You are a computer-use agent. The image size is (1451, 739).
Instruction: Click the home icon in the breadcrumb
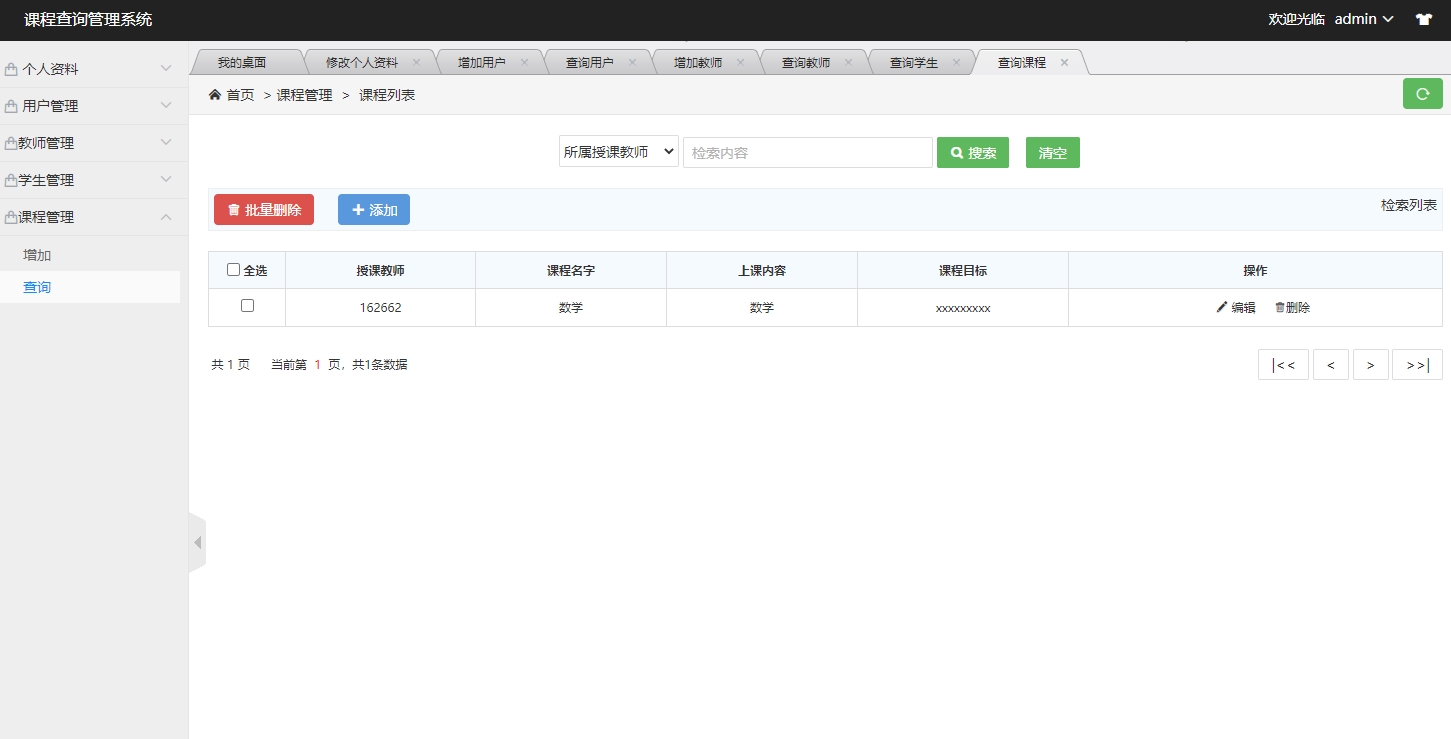pyautogui.click(x=214, y=94)
